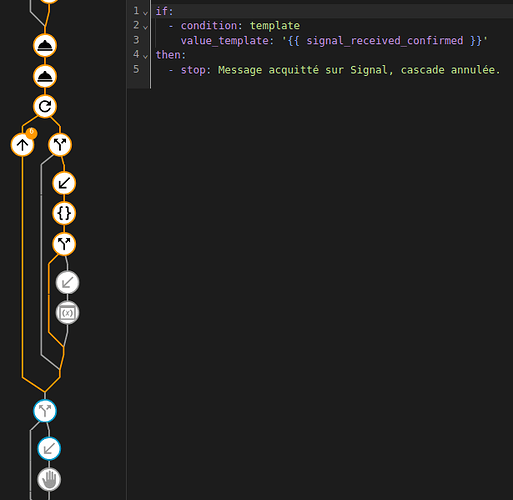This screenshot has width=513, height=500.
Task: Click the iteration badge on the up-arrow node
Action: point(31,133)
